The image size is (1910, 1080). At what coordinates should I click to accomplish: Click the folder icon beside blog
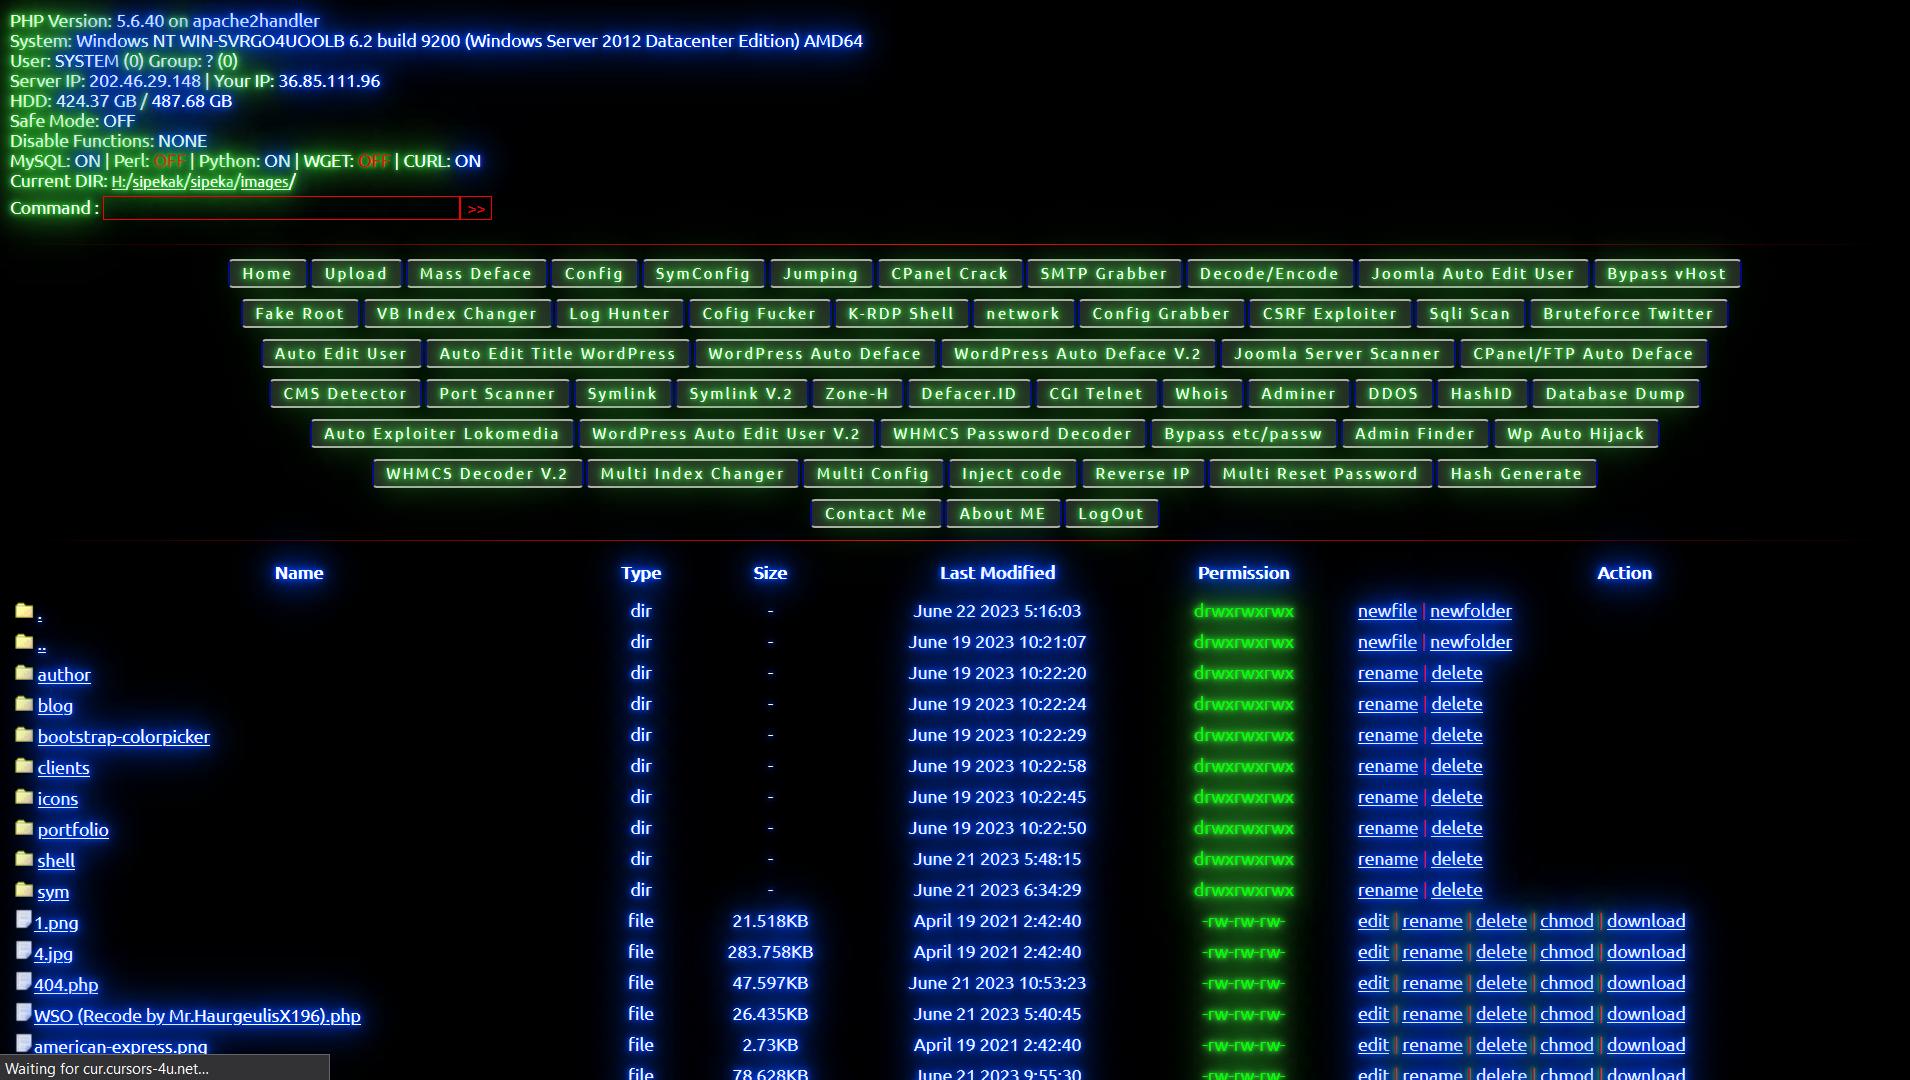click(x=25, y=703)
